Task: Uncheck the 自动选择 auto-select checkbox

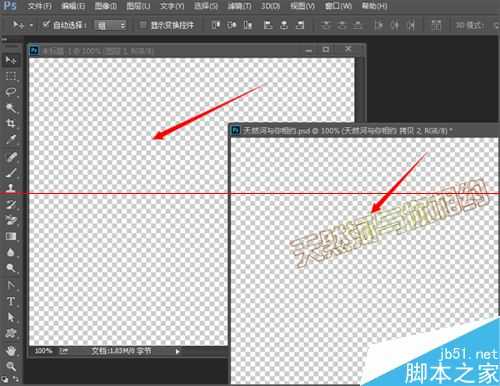Action: click(x=45, y=25)
